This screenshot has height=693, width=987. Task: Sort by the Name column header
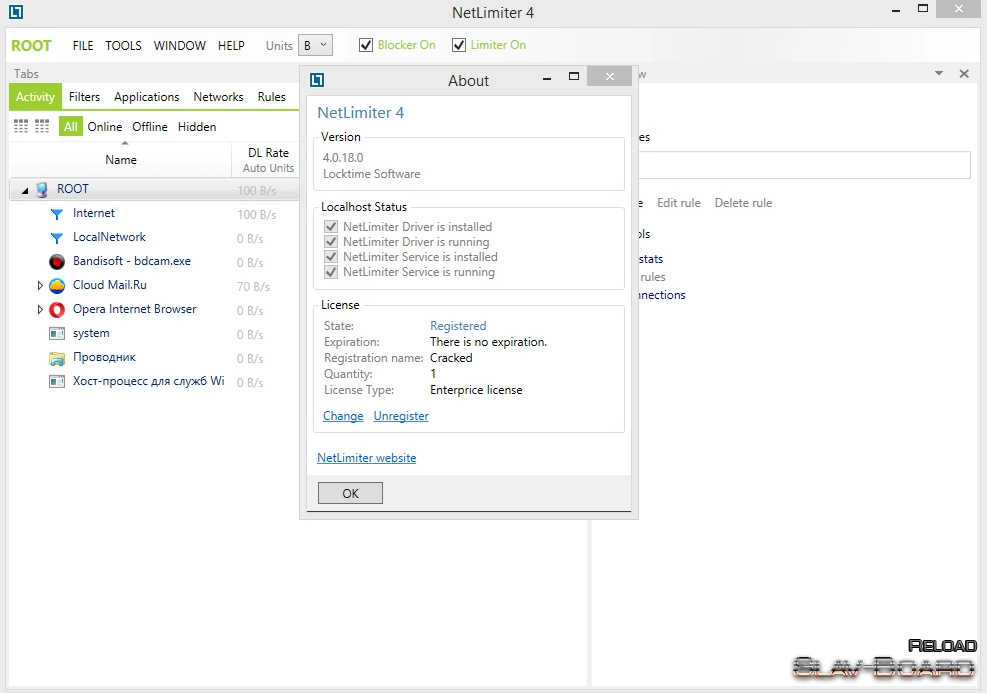[121, 160]
